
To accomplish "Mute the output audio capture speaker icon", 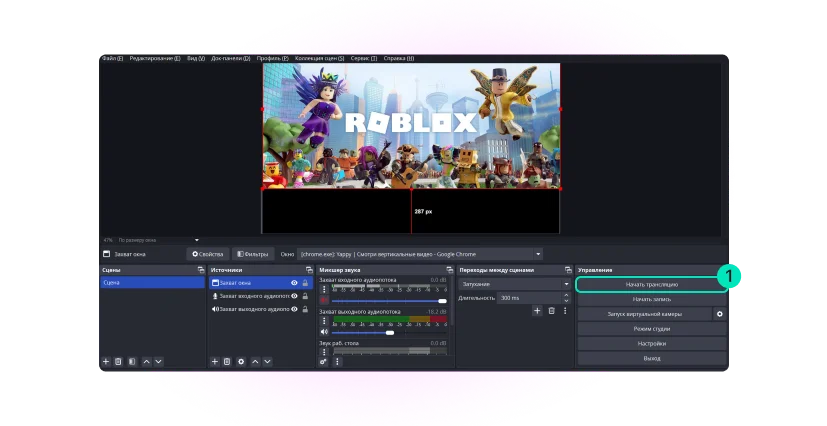I will click(x=324, y=331).
